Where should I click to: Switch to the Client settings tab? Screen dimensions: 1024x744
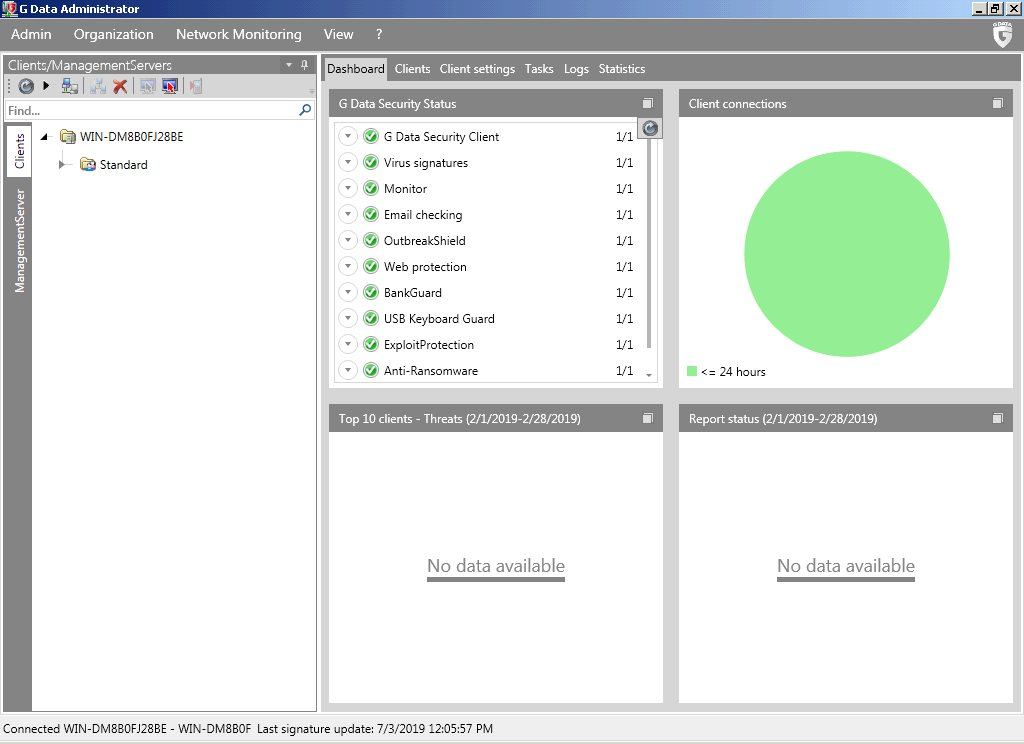click(x=477, y=69)
